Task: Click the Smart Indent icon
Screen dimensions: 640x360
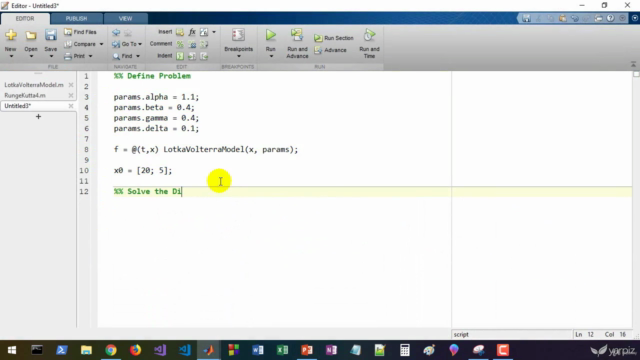Action: coord(180,56)
